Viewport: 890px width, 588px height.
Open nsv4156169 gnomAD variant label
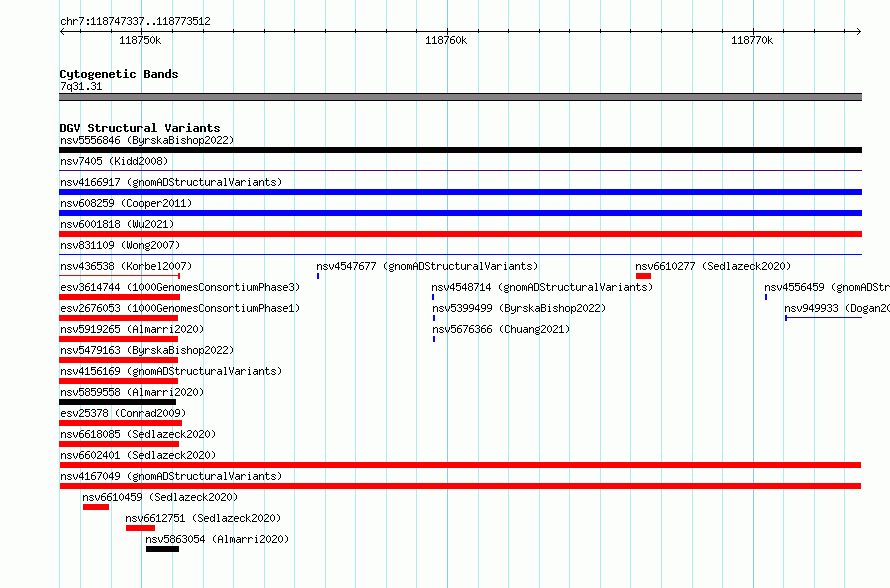pyautogui.click(x=171, y=371)
